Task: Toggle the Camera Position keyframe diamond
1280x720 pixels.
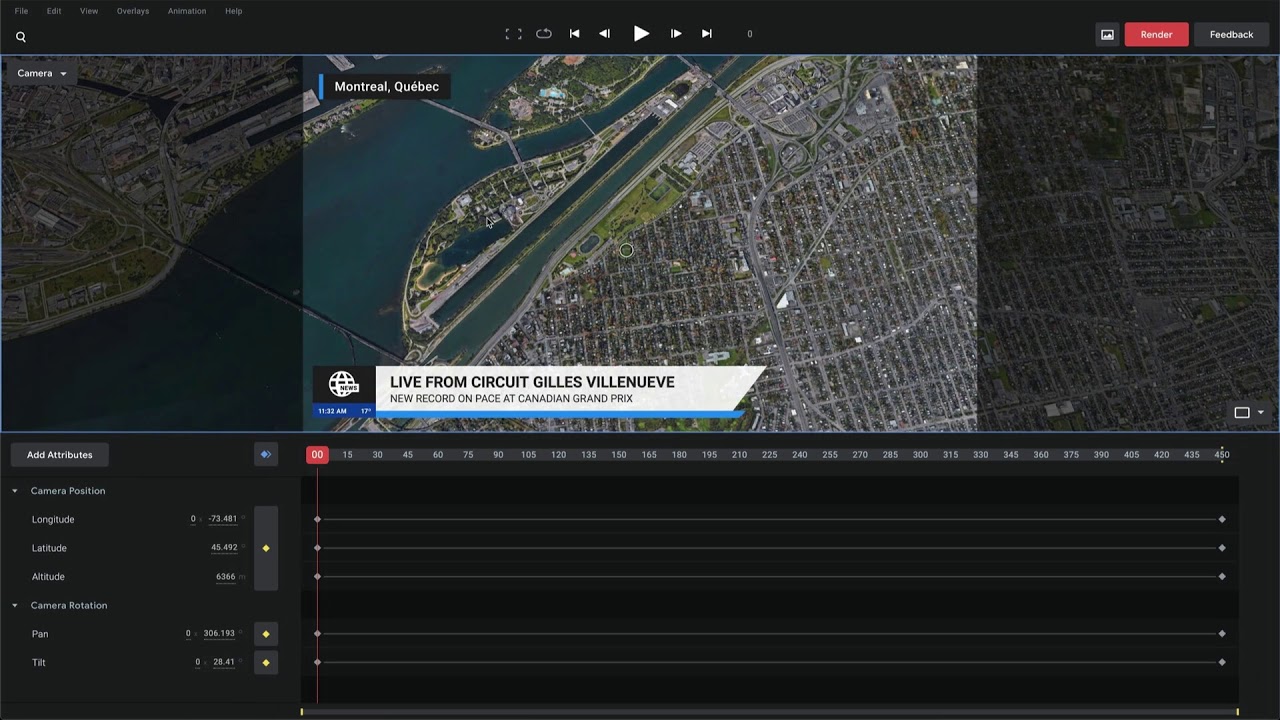Action: pyautogui.click(x=266, y=548)
